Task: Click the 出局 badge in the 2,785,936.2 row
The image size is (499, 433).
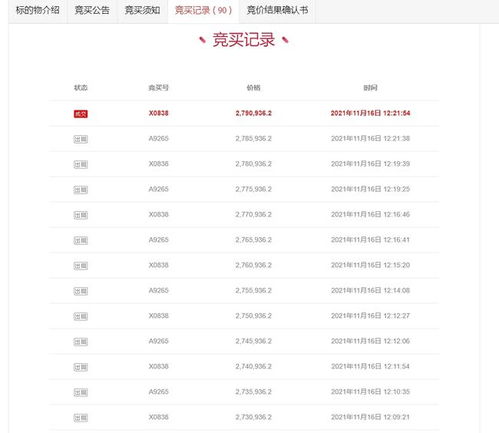Action: point(81,139)
